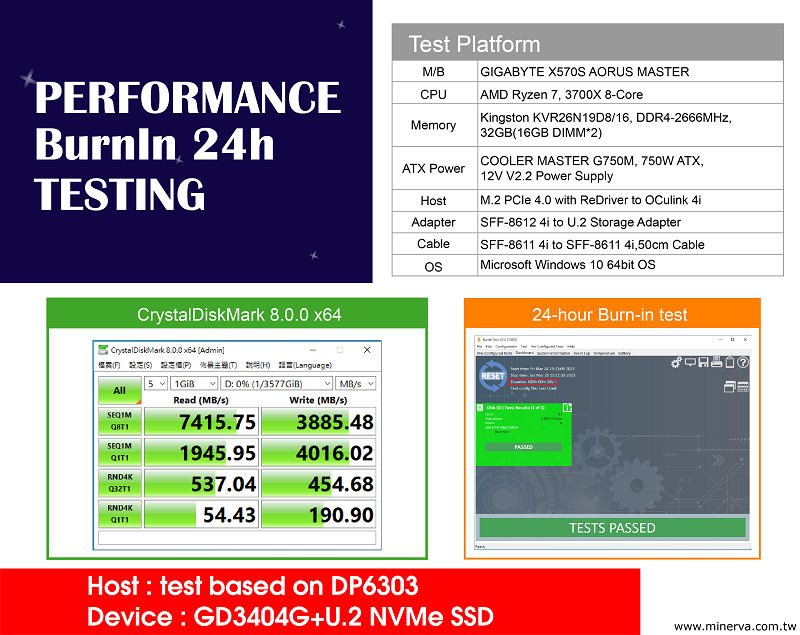Click the cascaded windows view icon in BurnInTest
Image resolution: width=800 pixels, height=635 pixels.
[x=730, y=387]
